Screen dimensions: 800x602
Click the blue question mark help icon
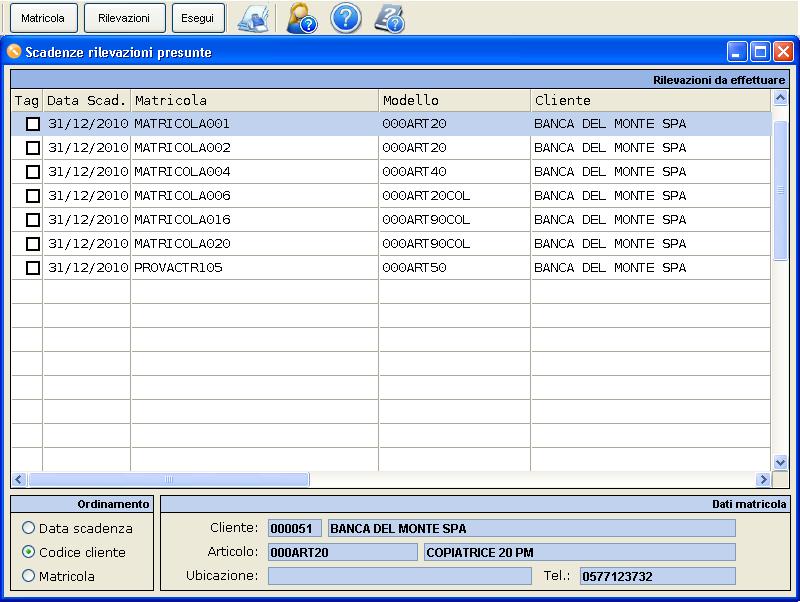[x=345, y=18]
